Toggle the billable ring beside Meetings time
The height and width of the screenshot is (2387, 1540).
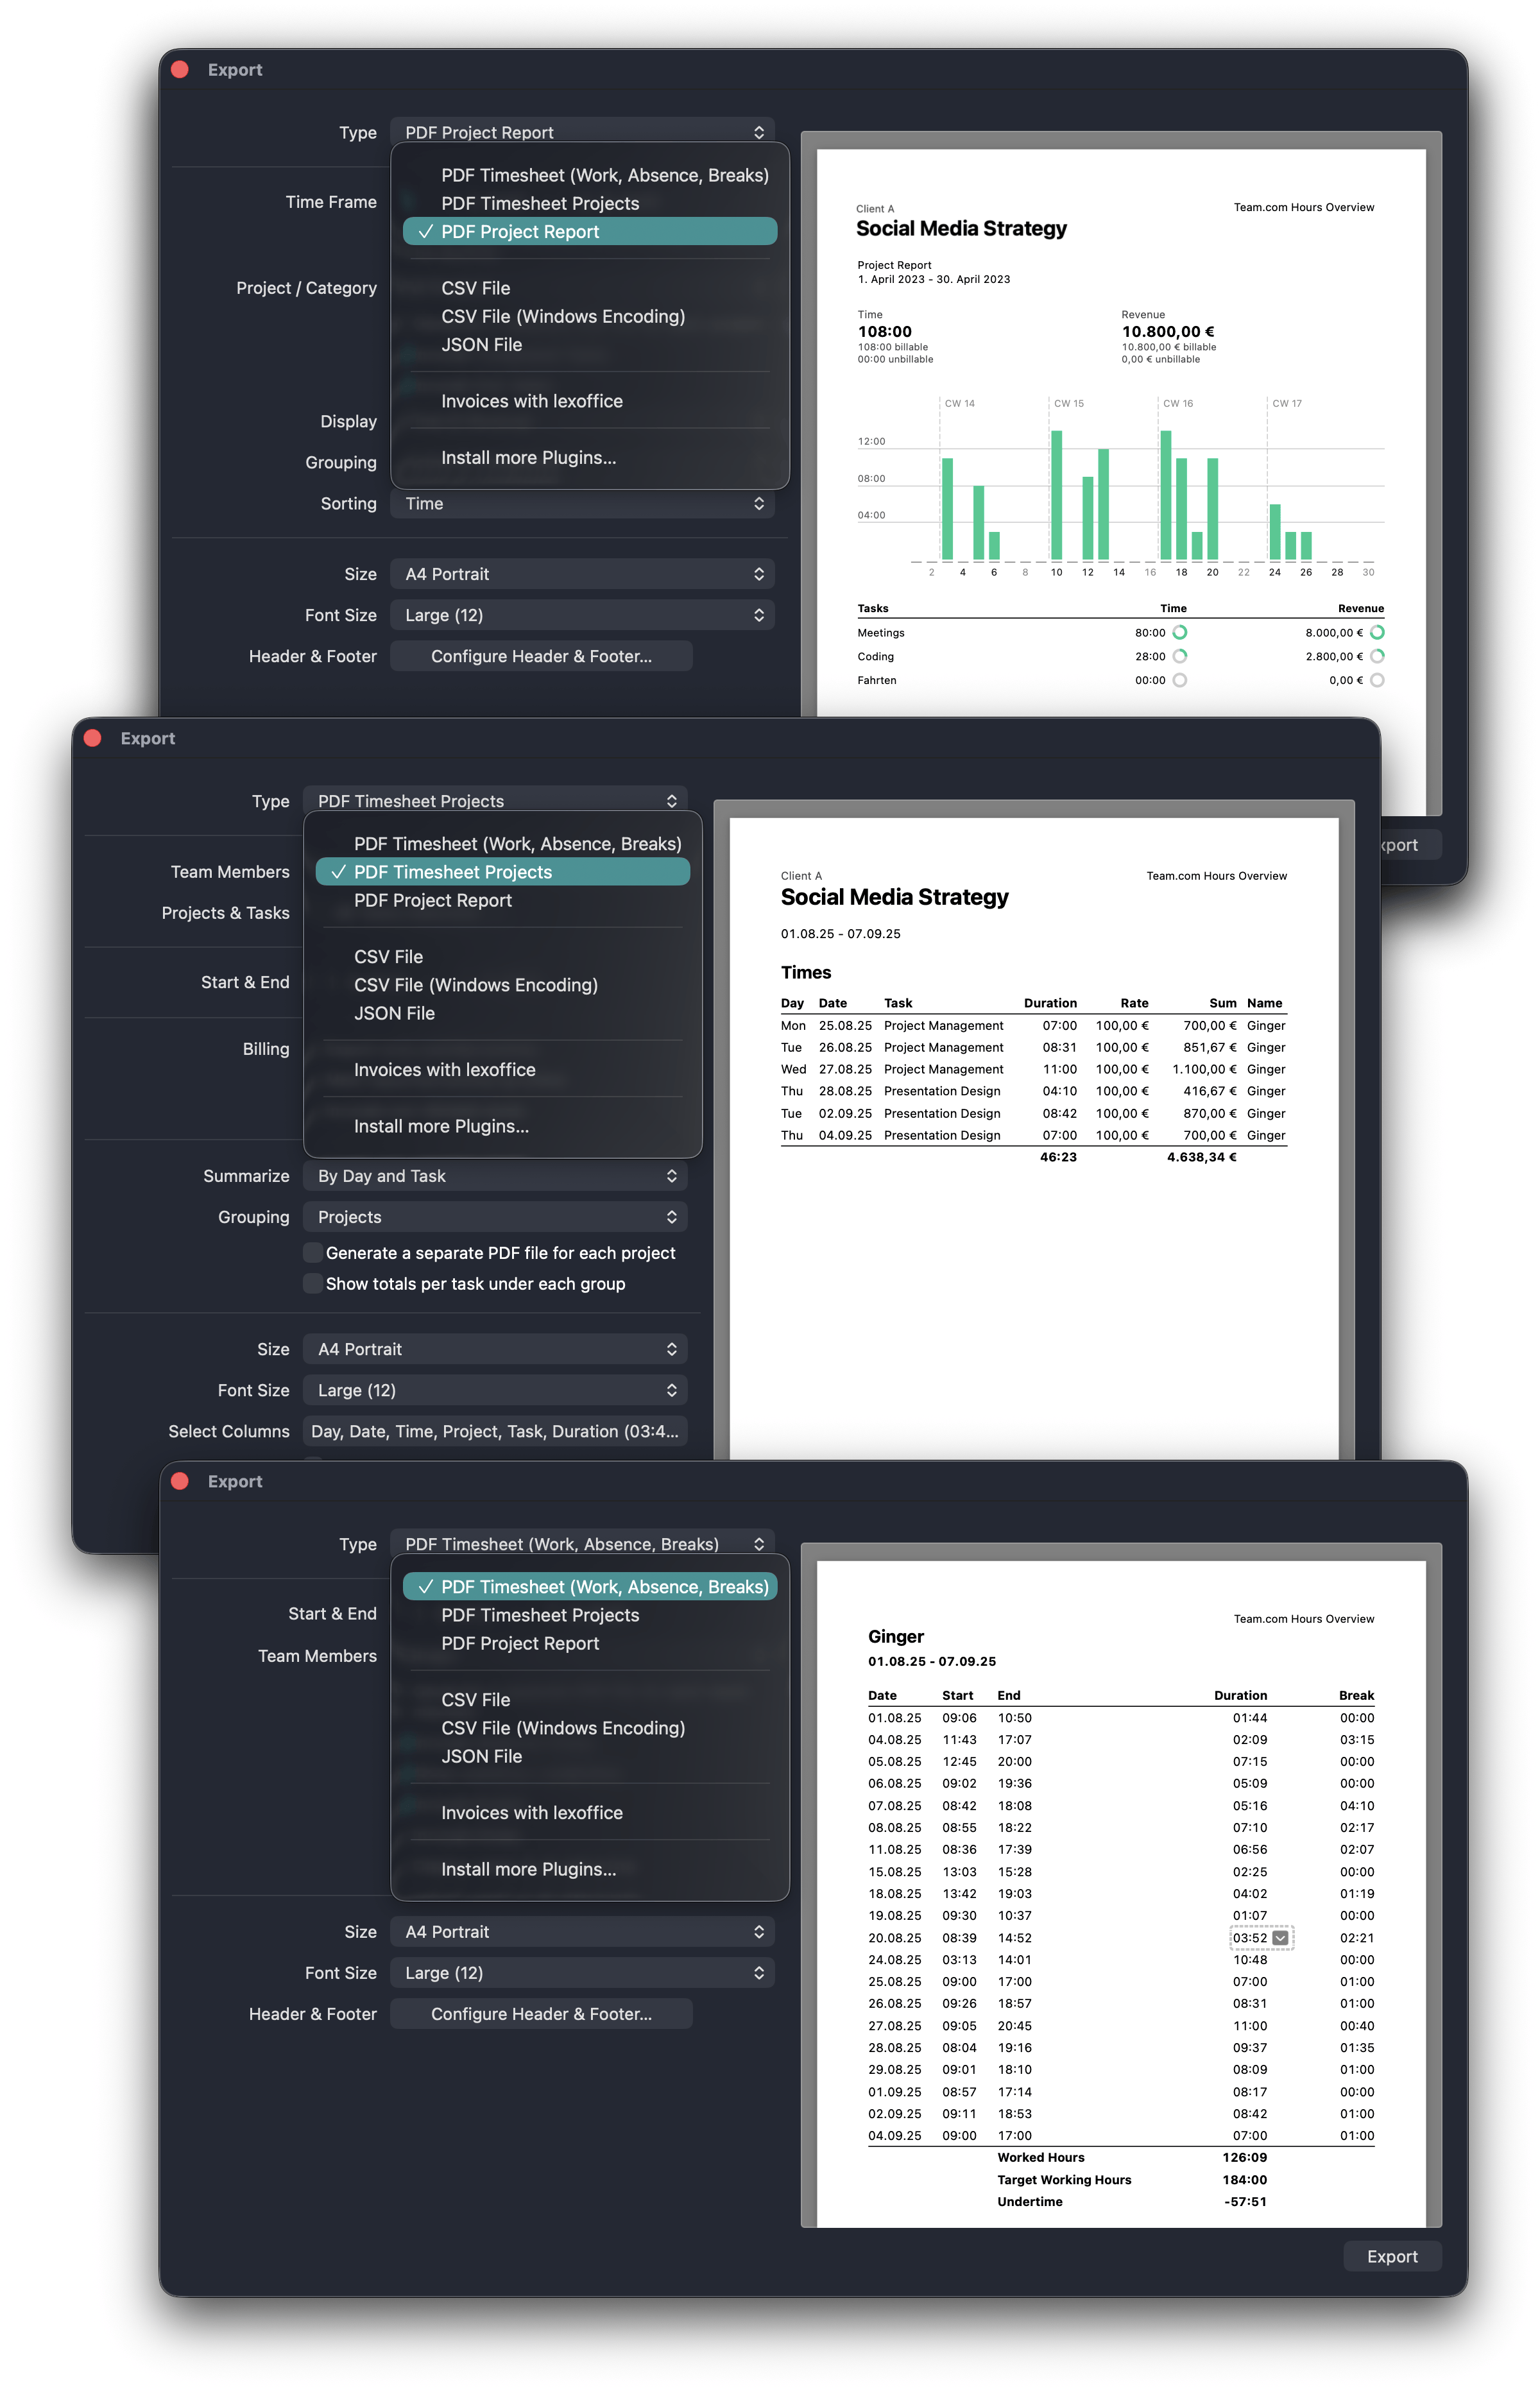pyautogui.click(x=1181, y=632)
